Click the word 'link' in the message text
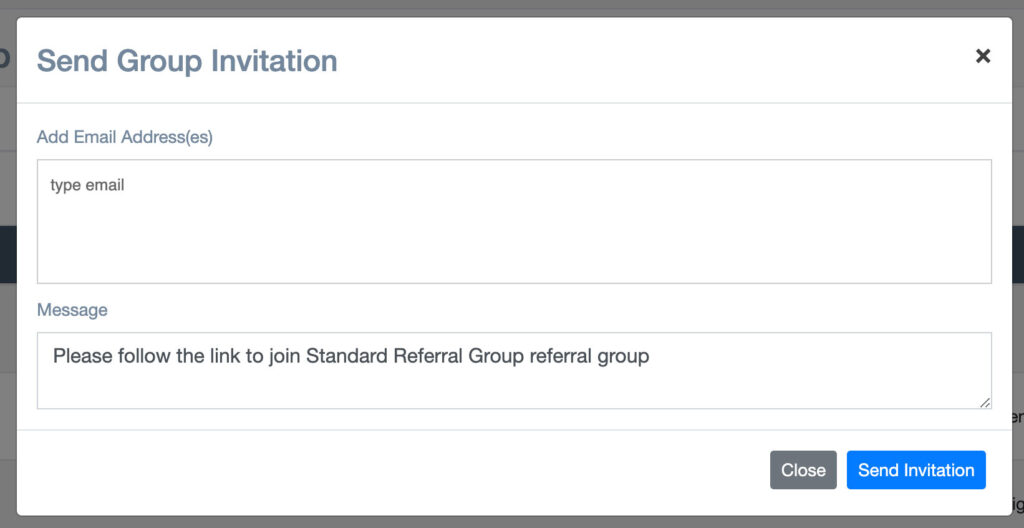The height and width of the screenshot is (528, 1024). 229,356
